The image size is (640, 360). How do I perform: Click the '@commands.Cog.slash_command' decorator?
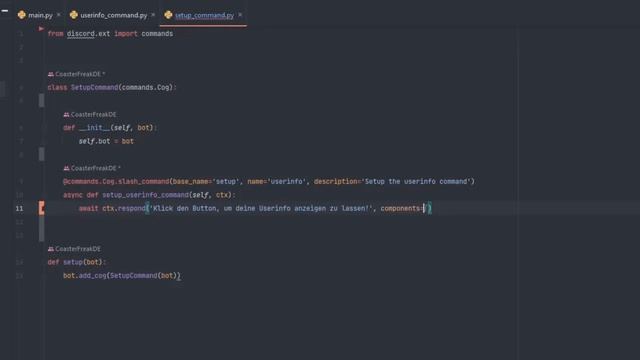click(116, 181)
